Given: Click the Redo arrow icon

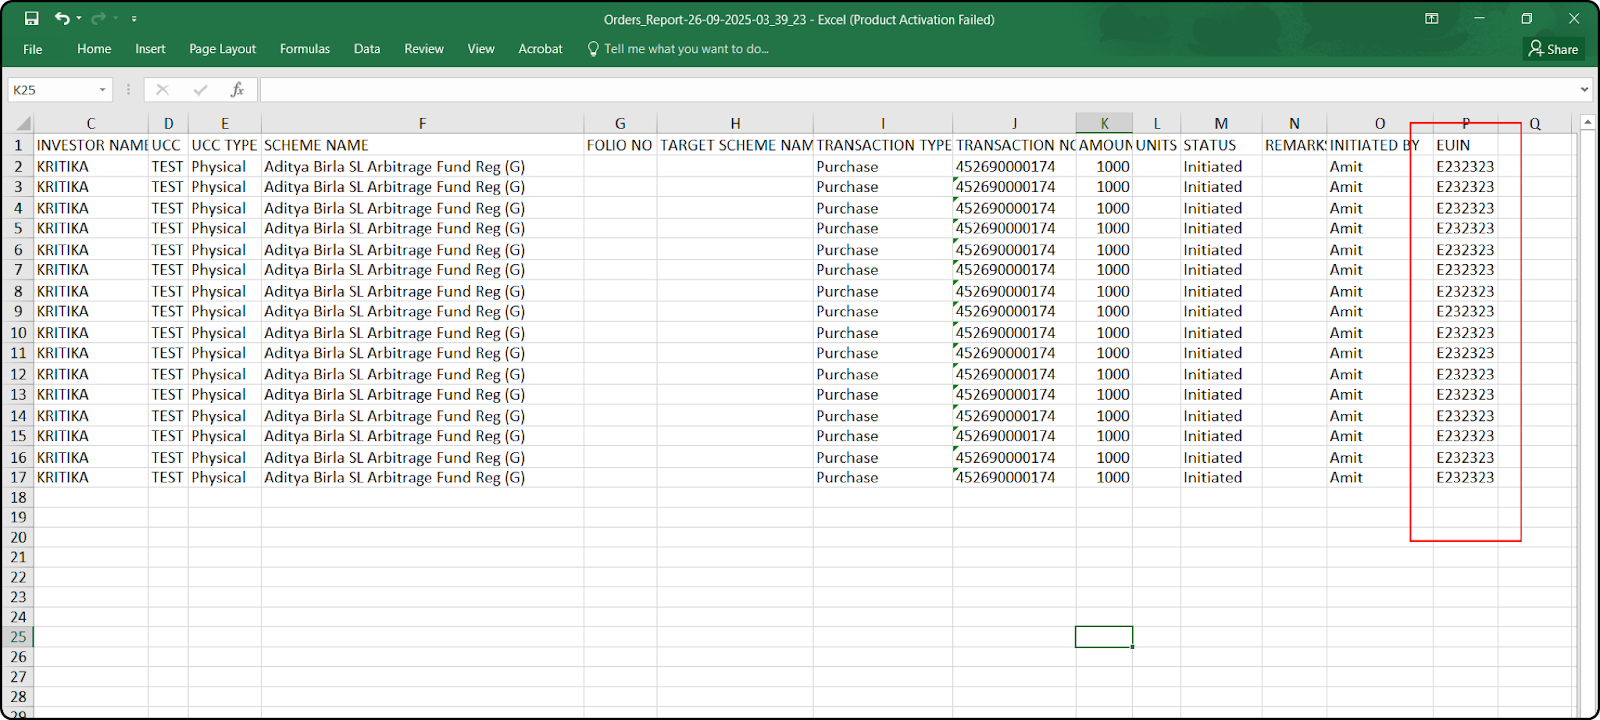Looking at the screenshot, I should point(97,19).
